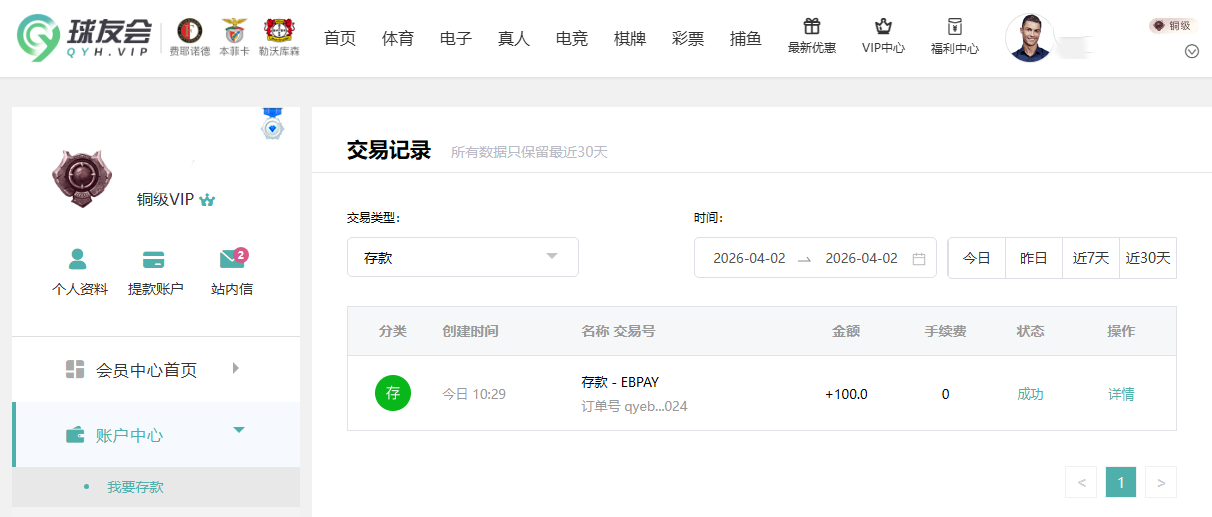Image resolution: width=1212 pixels, height=517 pixels.
Task: Select 我要存款 in the sidebar
Action: coord(135,487)
